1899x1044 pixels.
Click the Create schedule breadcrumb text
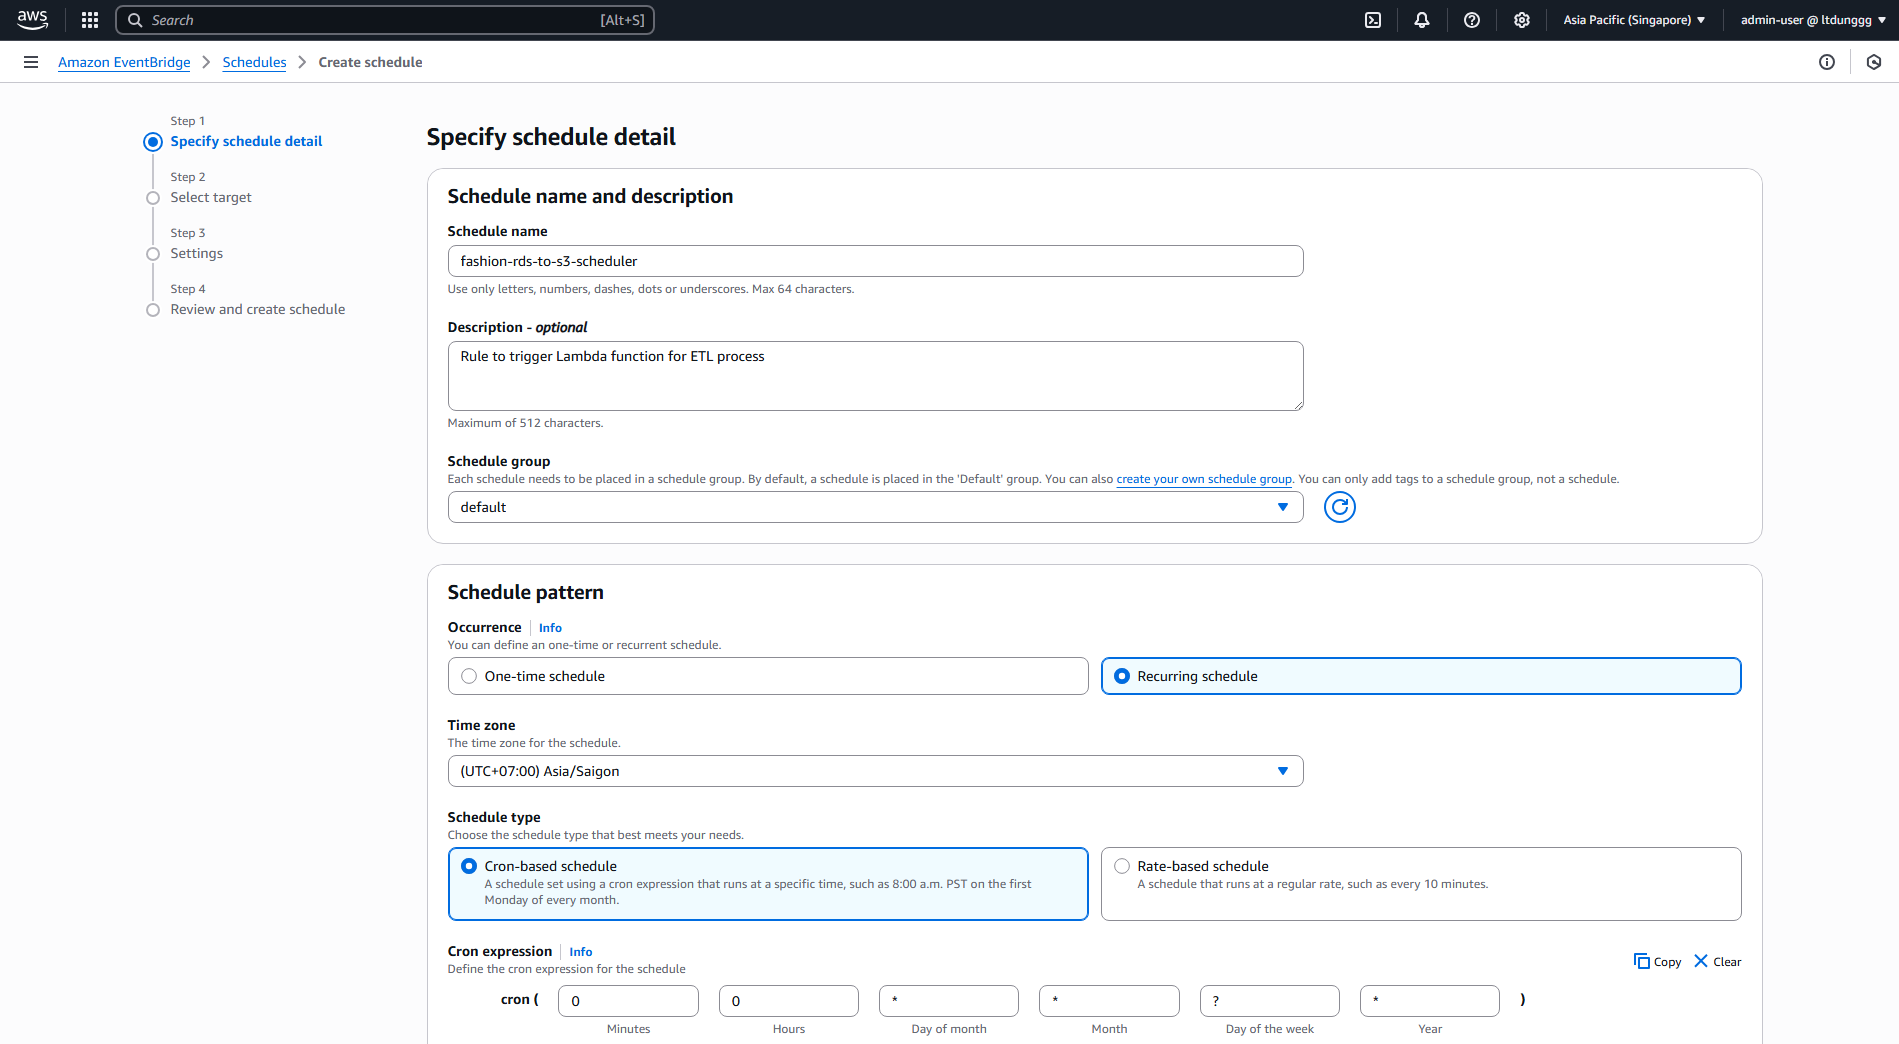pos(370,62)
